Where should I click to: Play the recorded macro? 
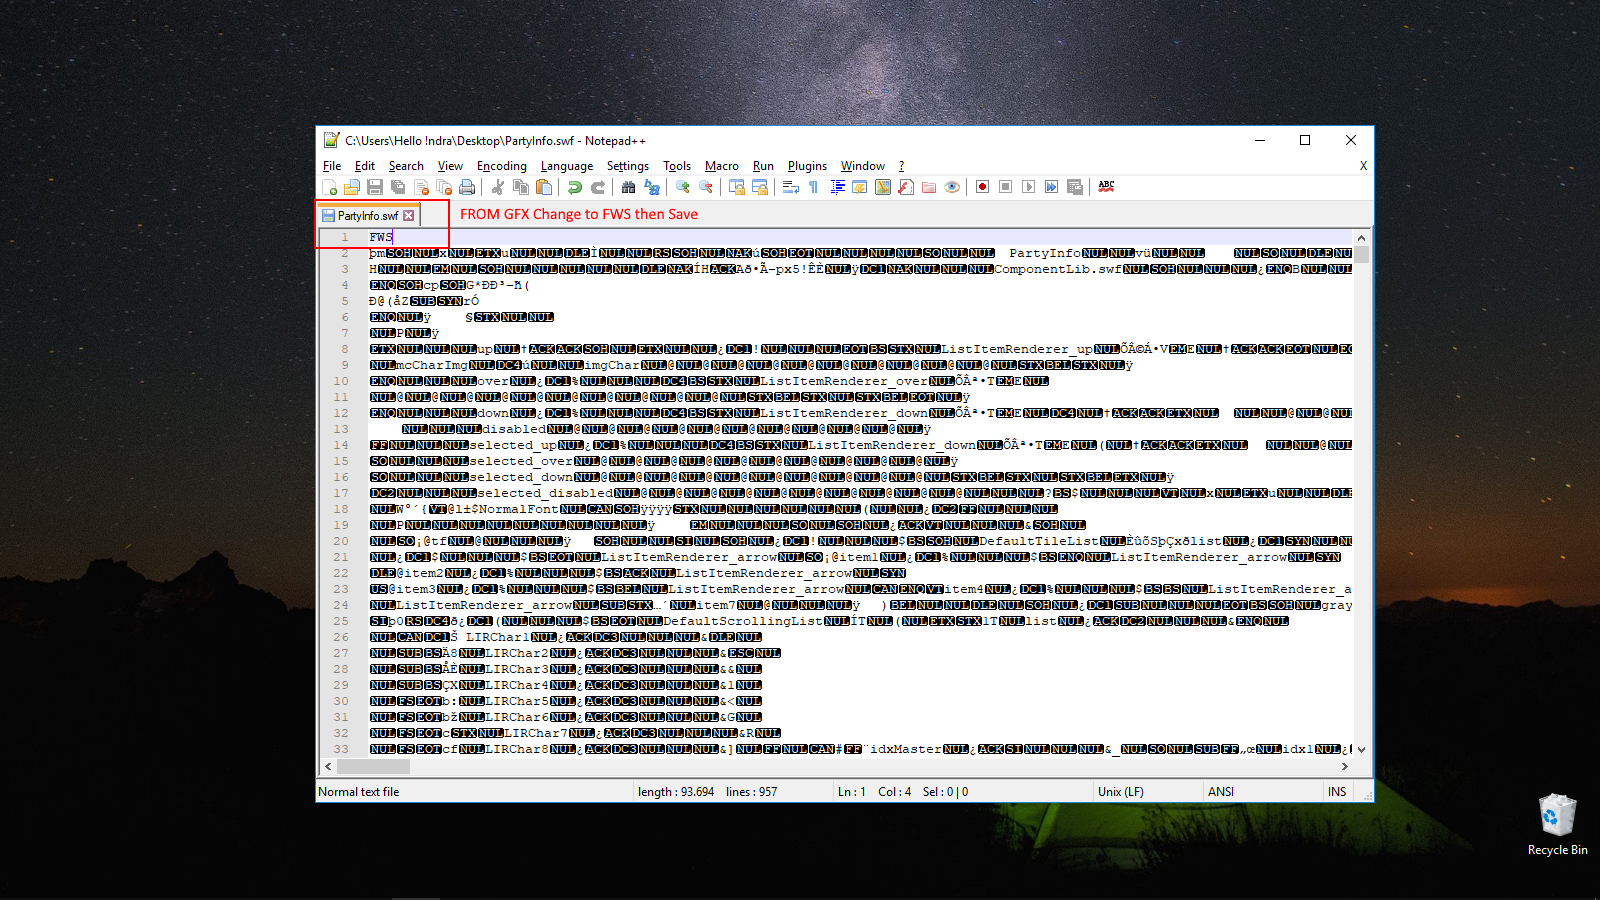point(1028,187)
